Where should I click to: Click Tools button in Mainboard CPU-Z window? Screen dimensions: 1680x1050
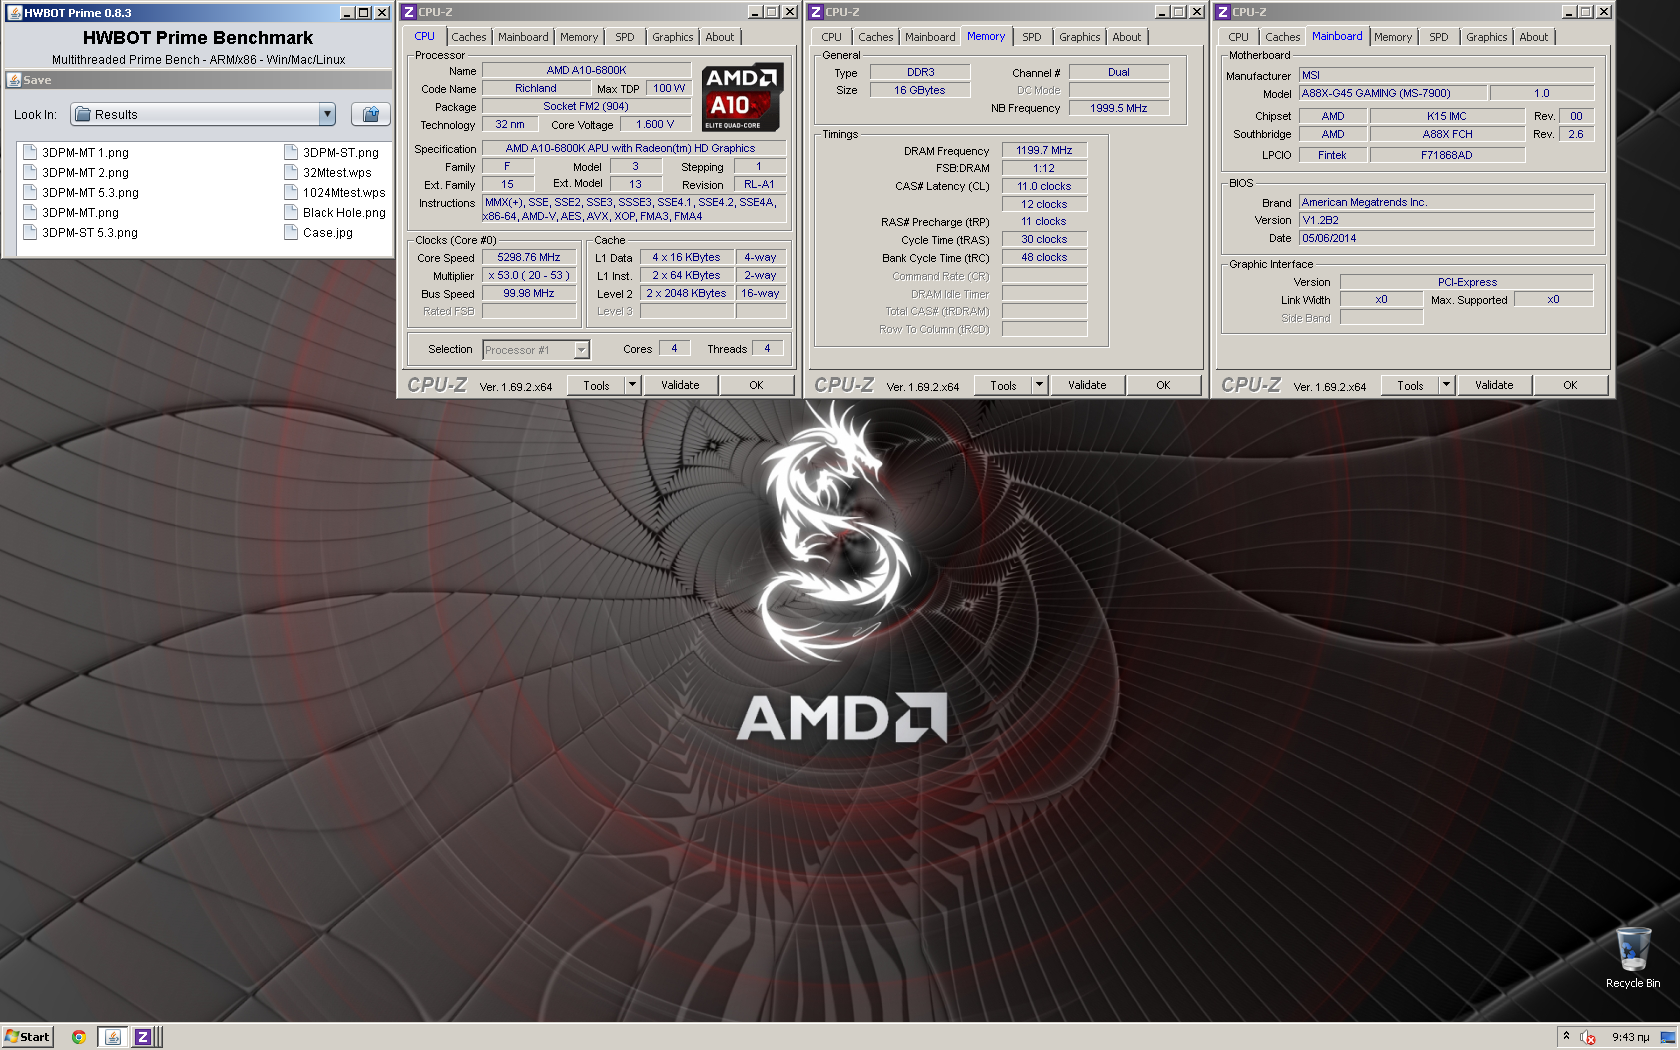(x=1411, y=385)
